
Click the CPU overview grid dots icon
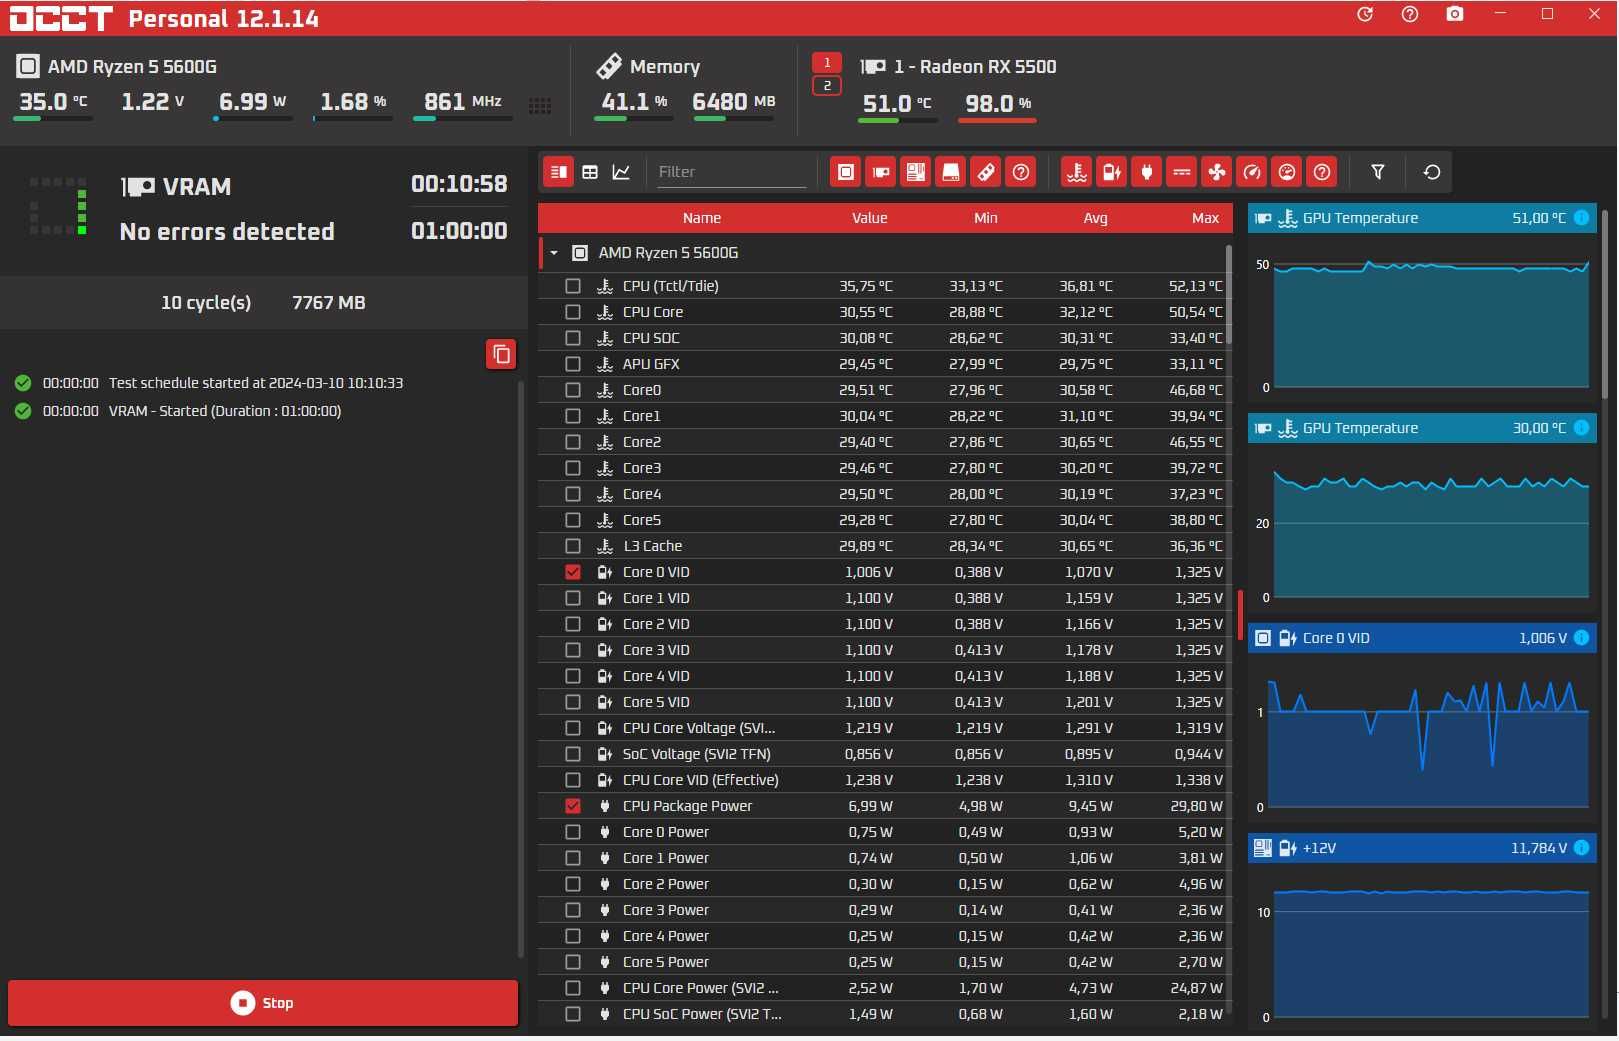(540, 106)
